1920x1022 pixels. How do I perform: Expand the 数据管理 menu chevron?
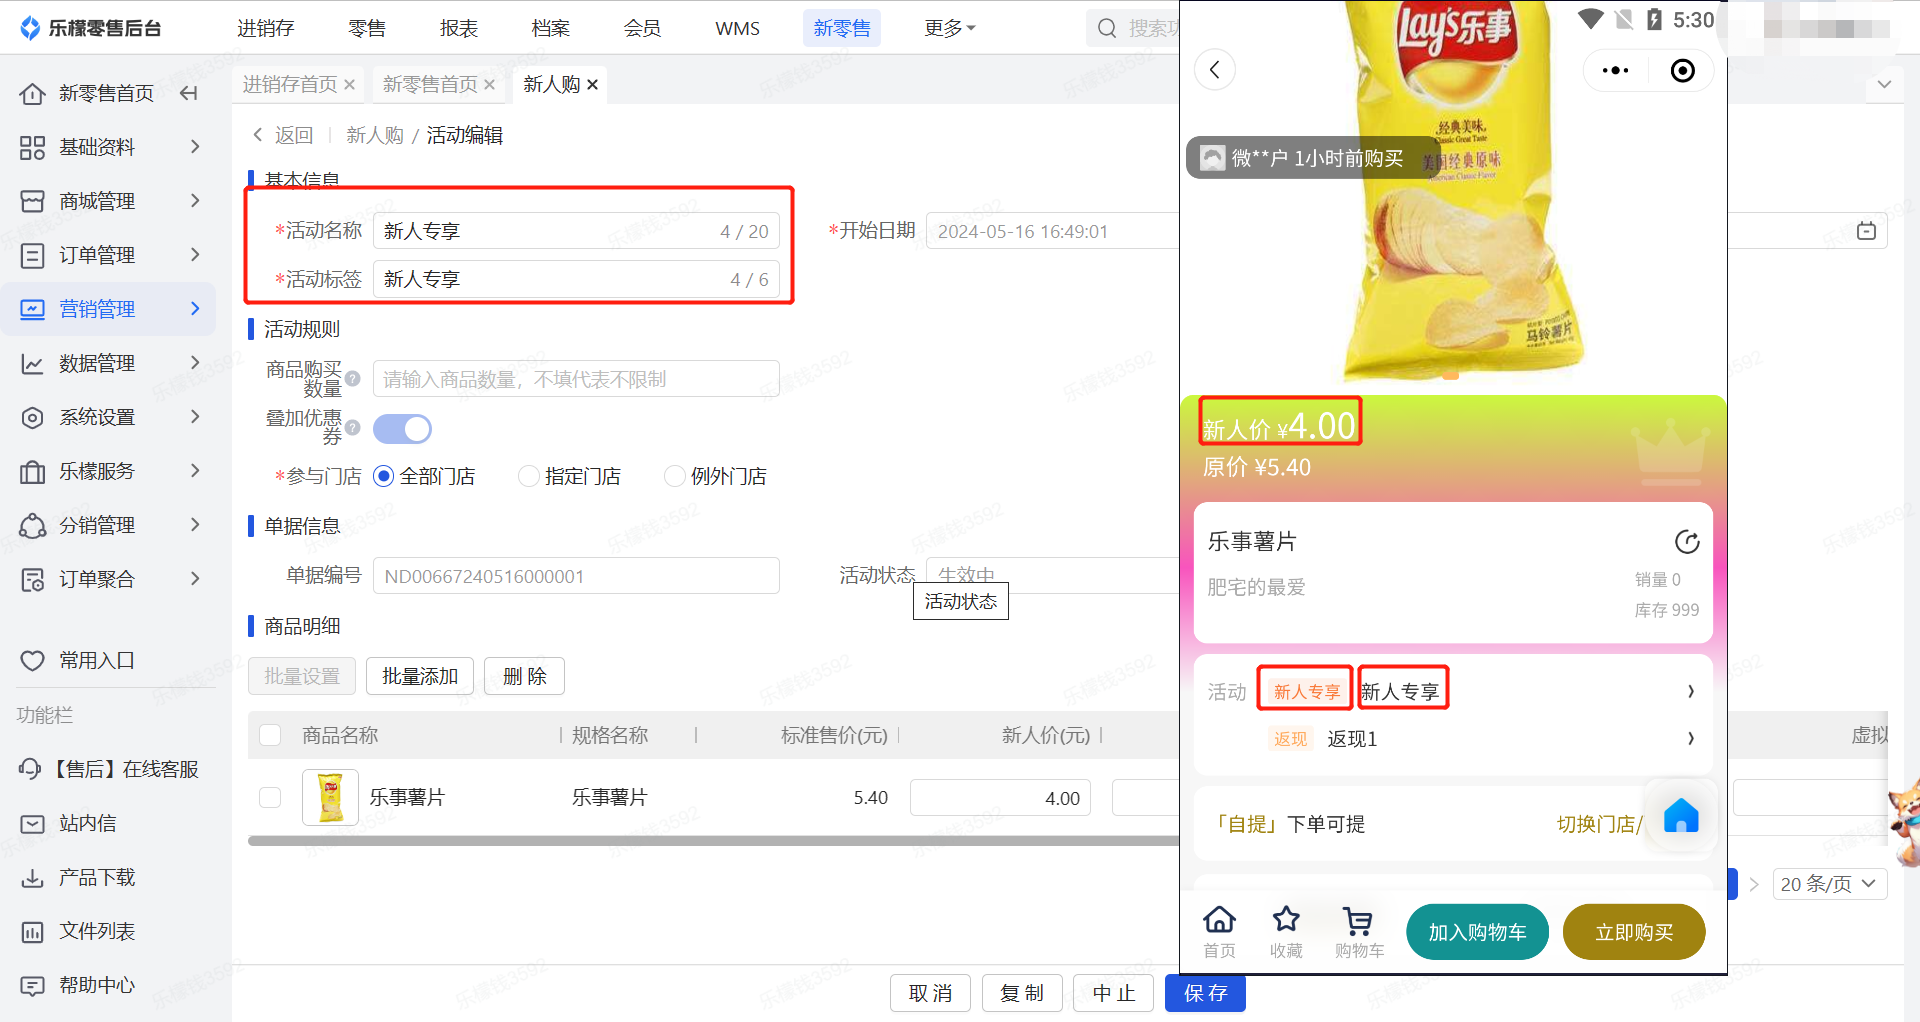pos(195,363)
